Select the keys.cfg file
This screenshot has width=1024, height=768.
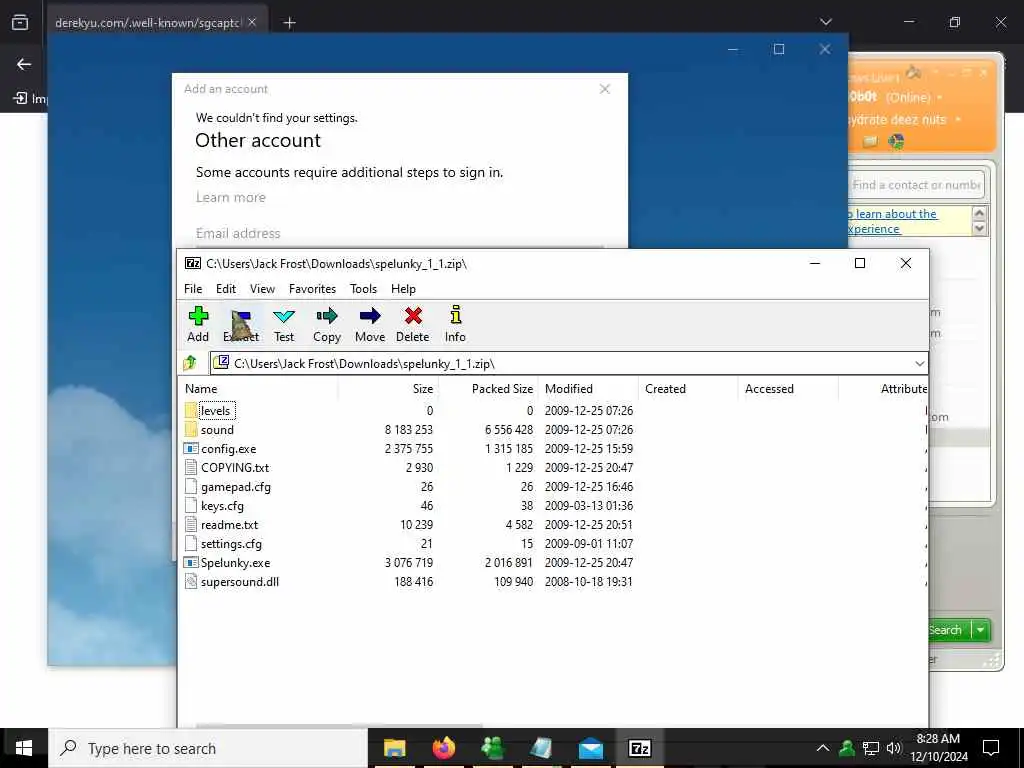(222, 505)
